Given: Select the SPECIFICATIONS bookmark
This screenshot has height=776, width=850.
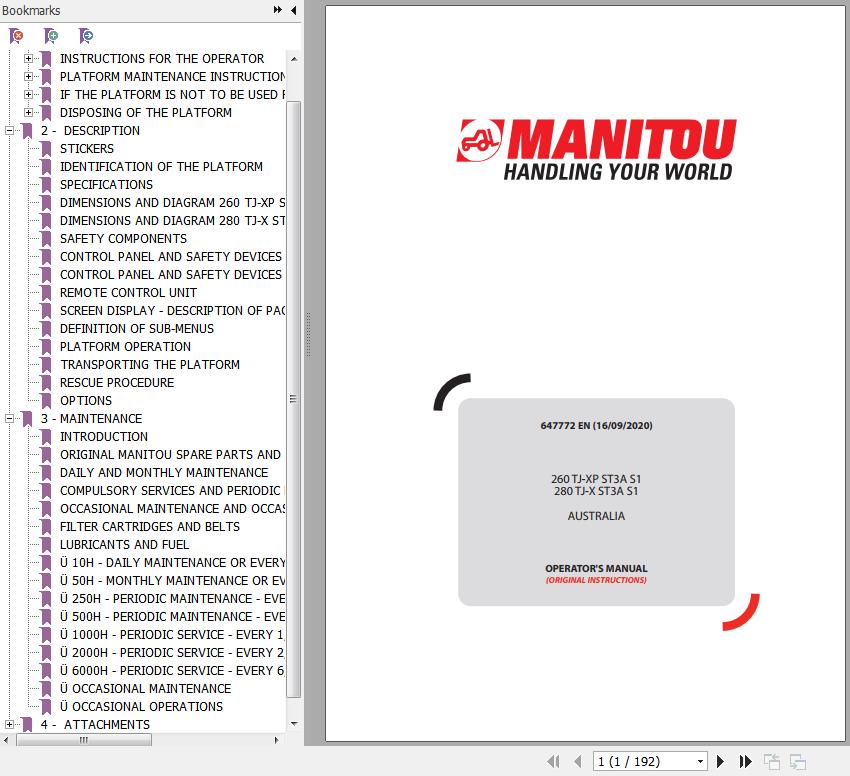Looking at the screenshot, I should click(106, 184).
